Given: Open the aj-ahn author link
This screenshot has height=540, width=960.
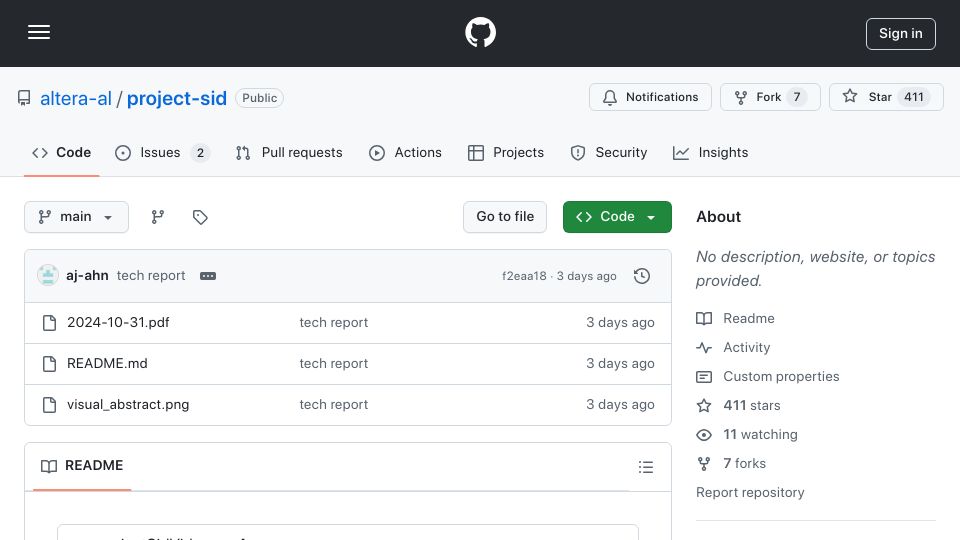Looking at the screenshot, I should pyautogui.click(x=87, y=276).
